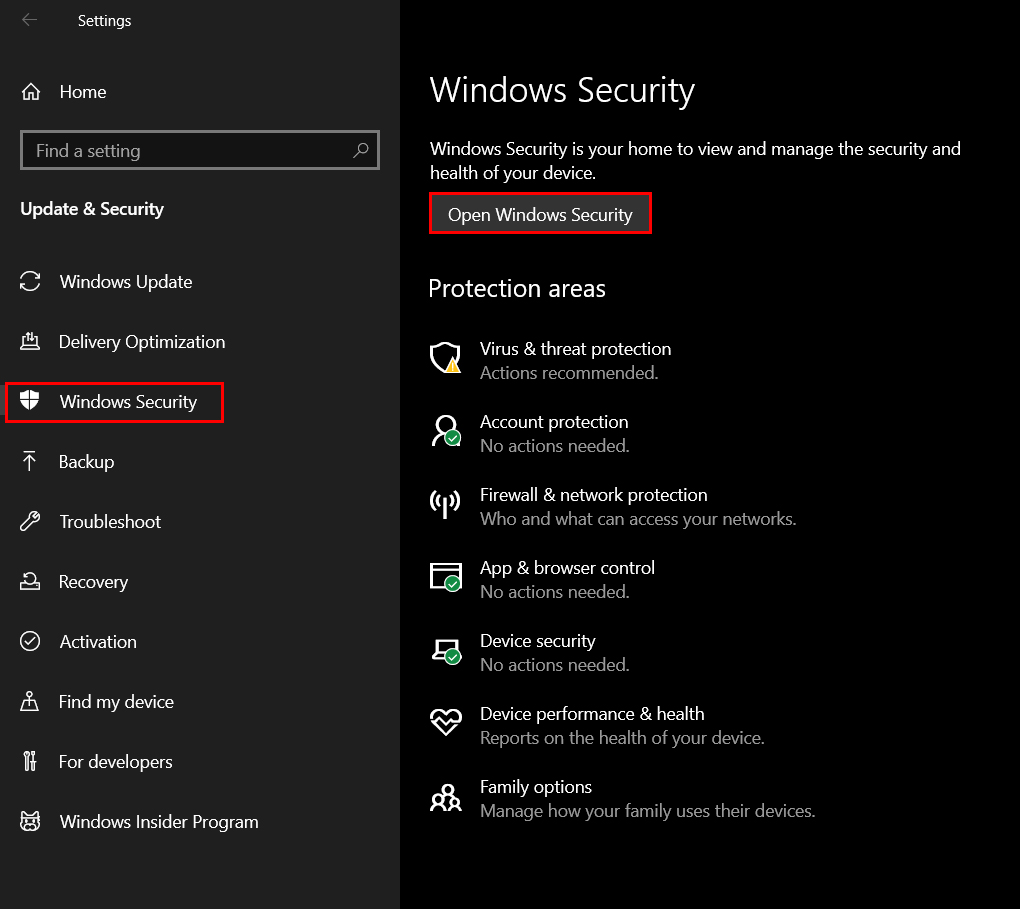Image resolution: width=1020 pixels, height=909 pixels.
Task: Click the Device security laptop icon
Action: pyautogui.click(x=446, y=651)
